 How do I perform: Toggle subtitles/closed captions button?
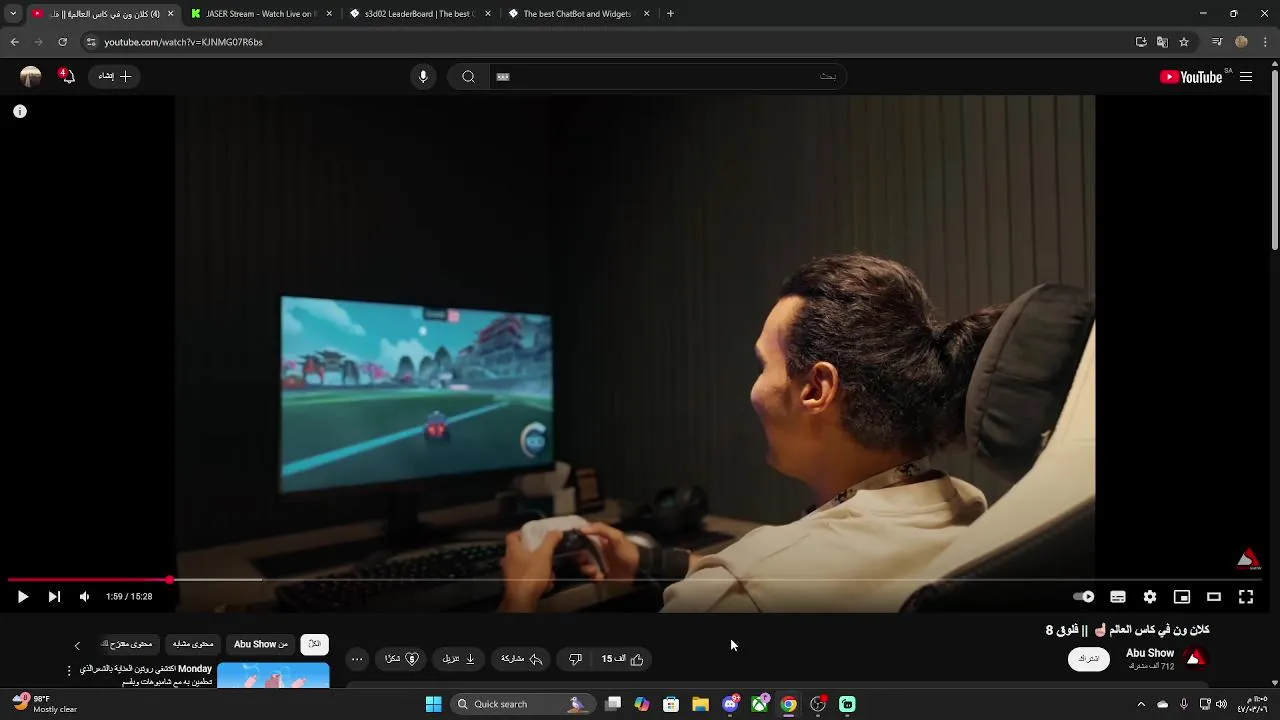click(x=1118, y=597)
